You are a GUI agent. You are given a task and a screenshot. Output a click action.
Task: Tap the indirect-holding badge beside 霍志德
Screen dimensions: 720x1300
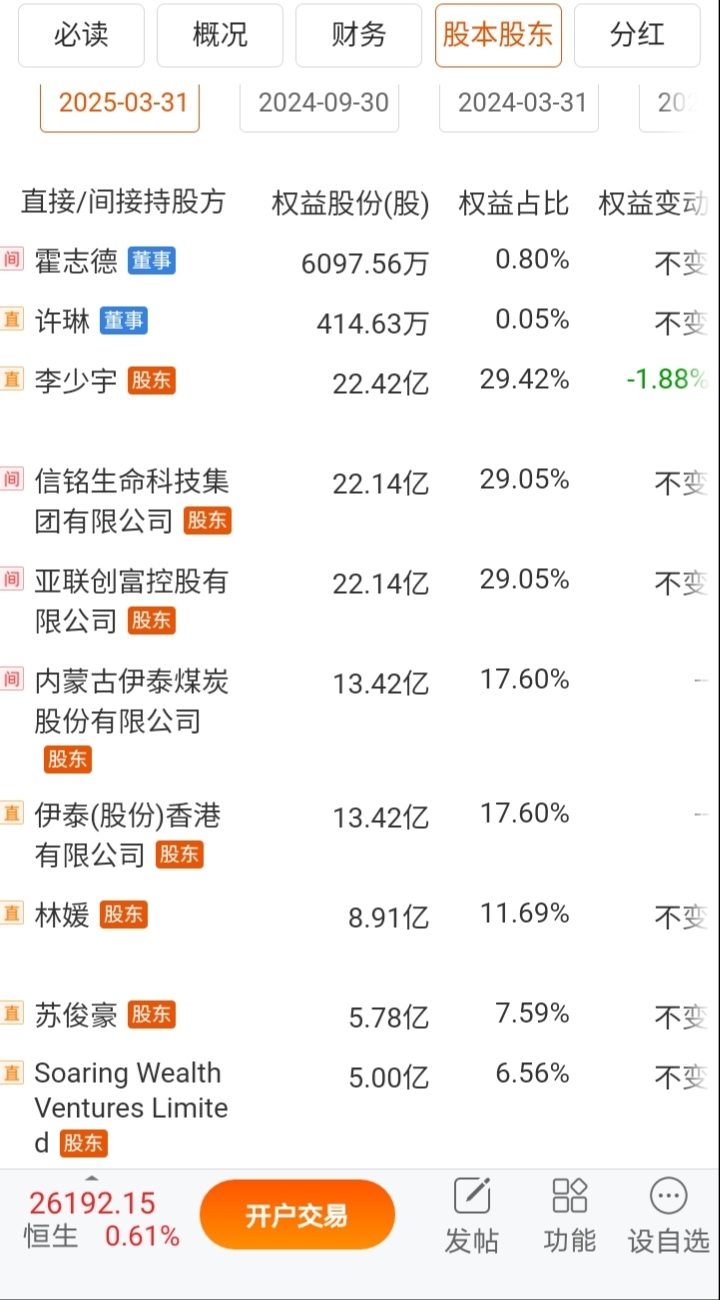pos(12,260)
